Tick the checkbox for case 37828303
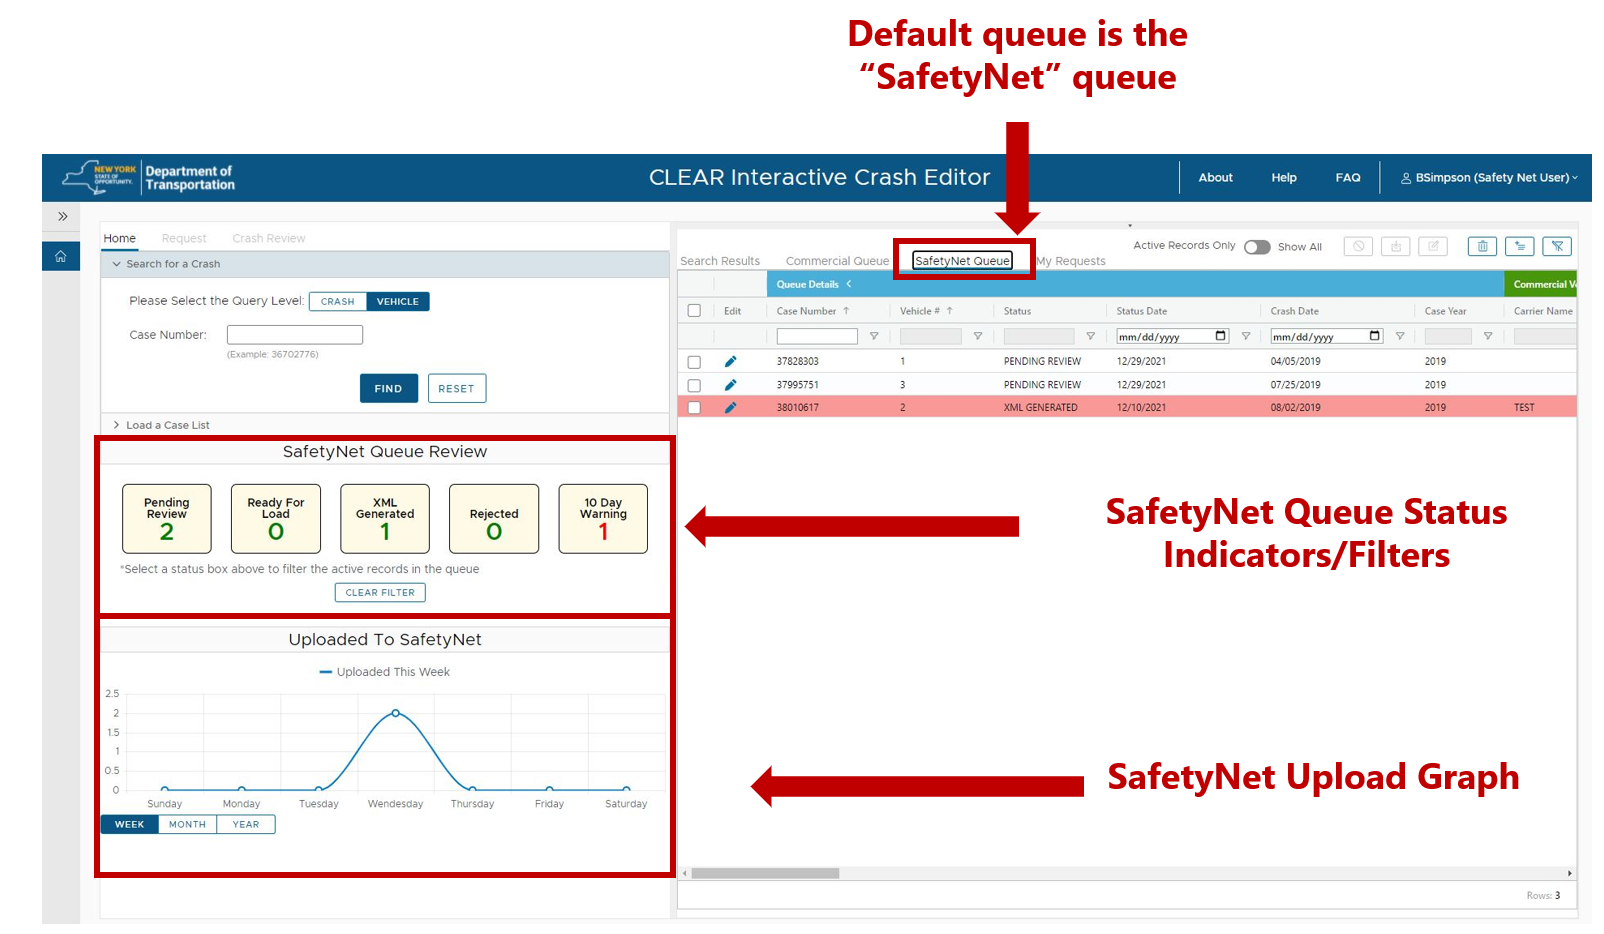The width and height of the screenshot is (1604, 934). pos(694,362)
